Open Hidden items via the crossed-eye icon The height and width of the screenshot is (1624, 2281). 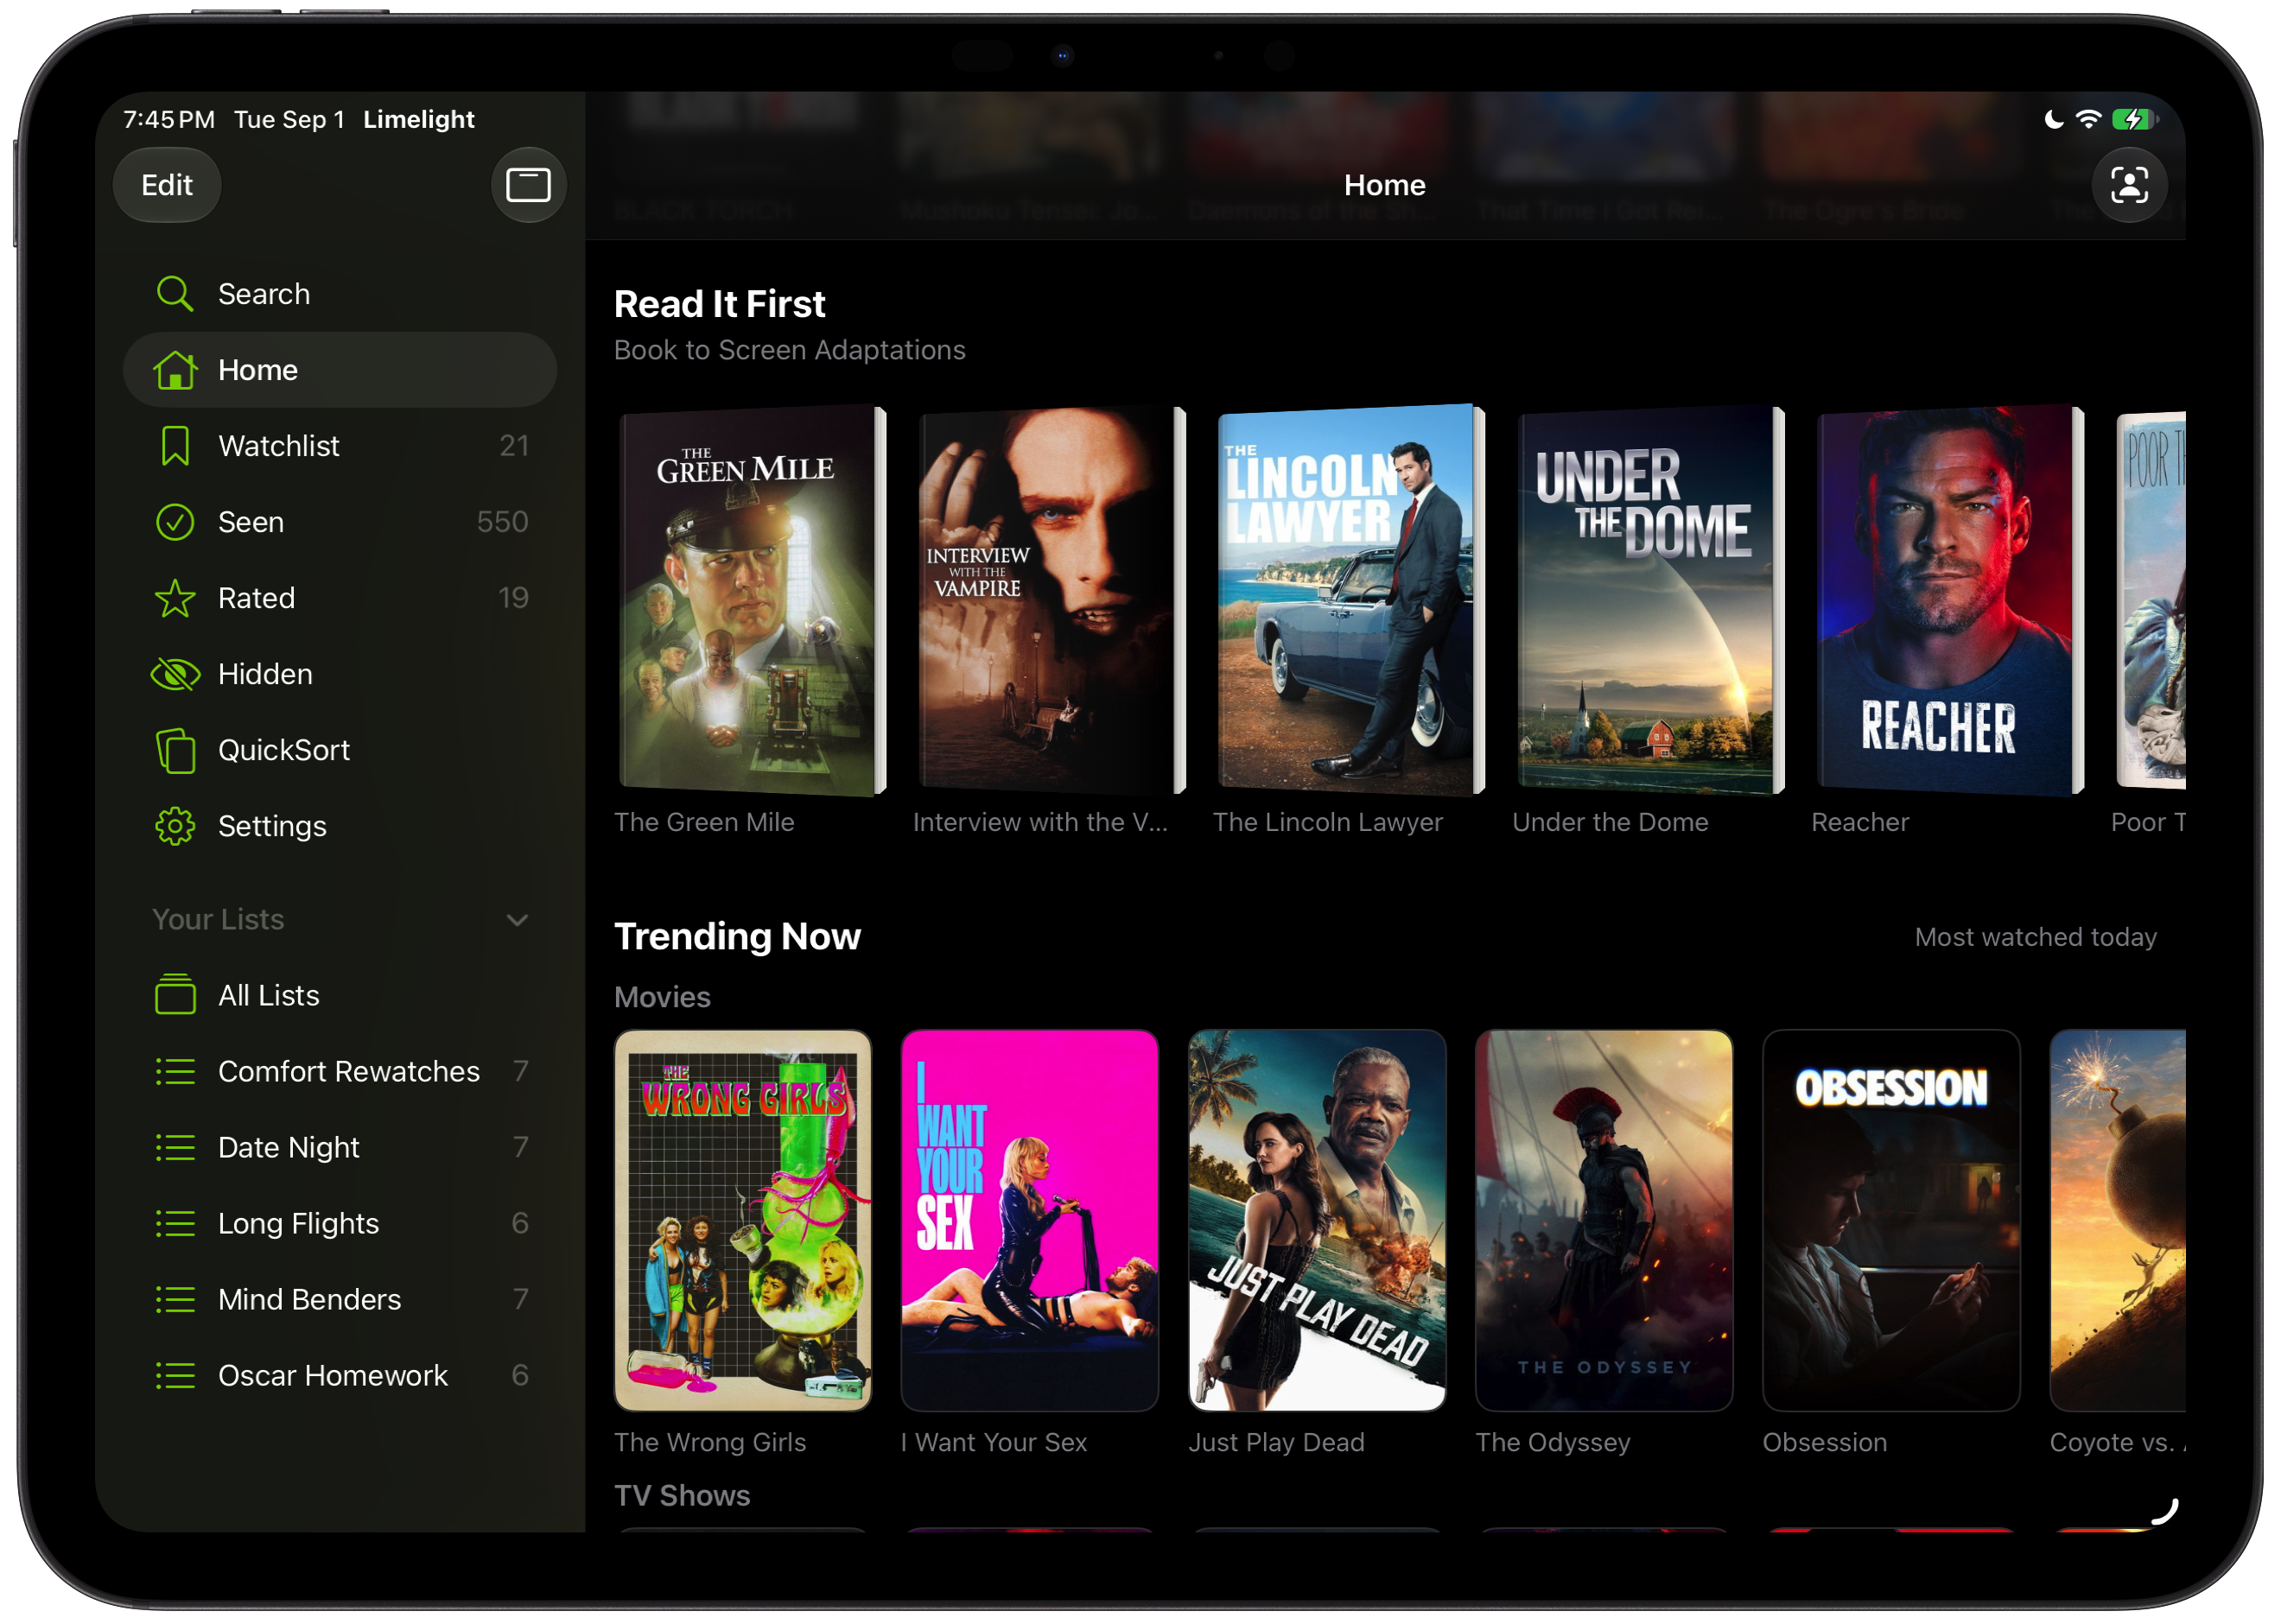click(175, 674)
